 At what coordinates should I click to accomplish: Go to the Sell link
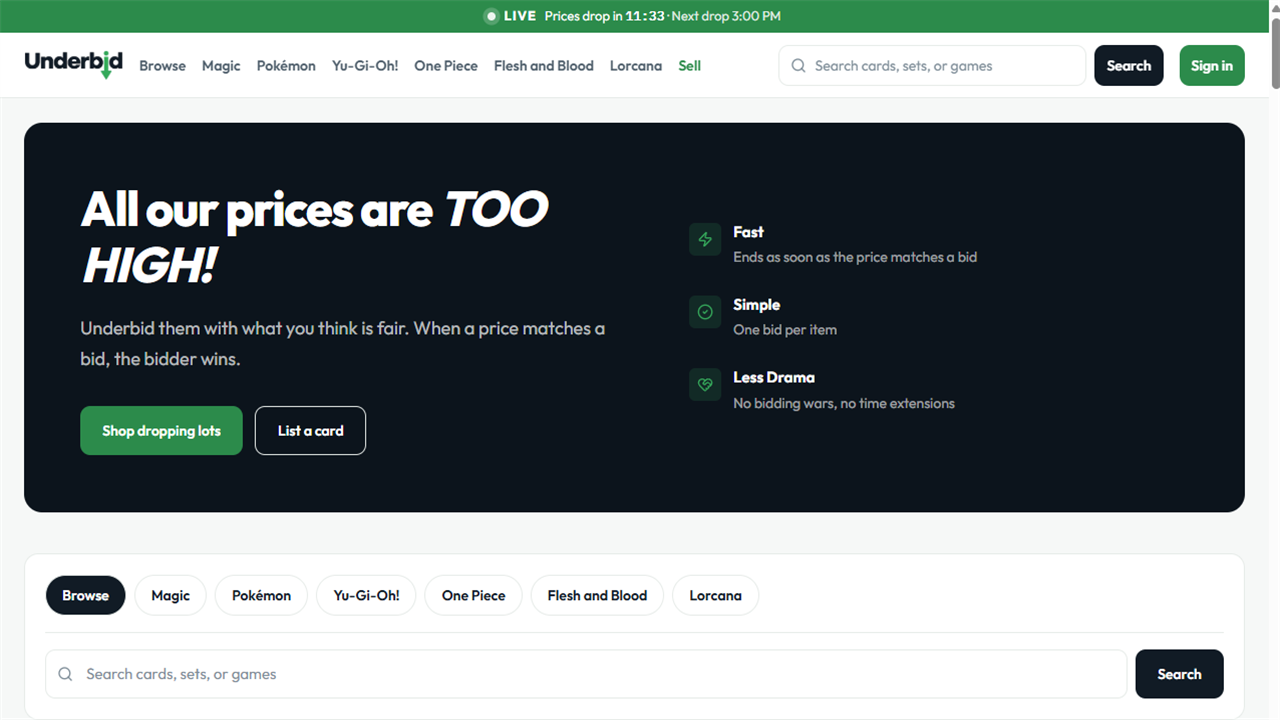click(x=690, y=66)
